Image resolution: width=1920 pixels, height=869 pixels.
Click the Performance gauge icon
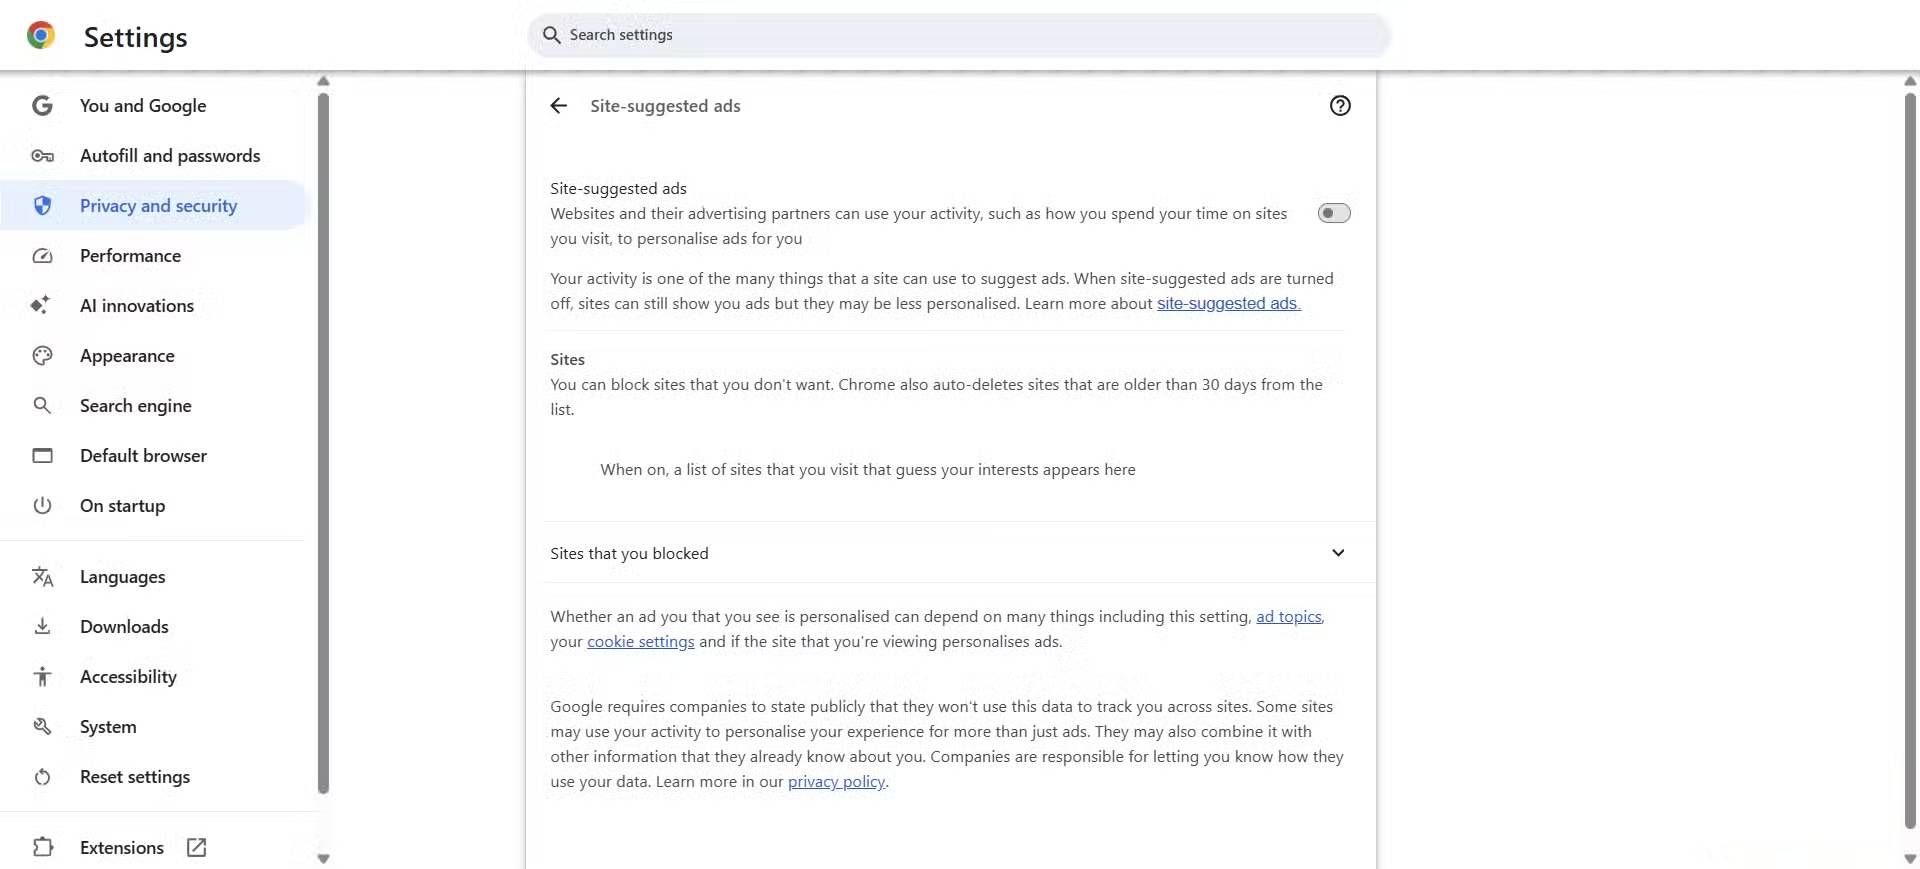point(42,256)
